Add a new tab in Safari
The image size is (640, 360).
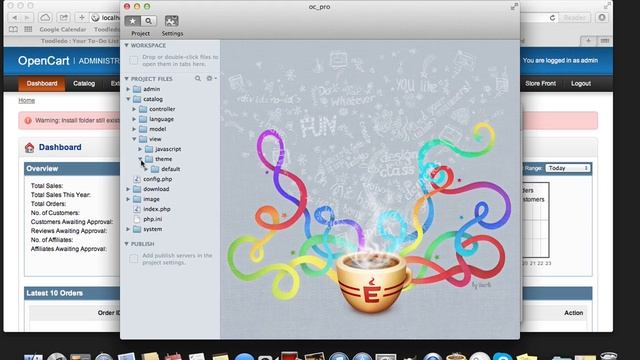pos(588,40)
